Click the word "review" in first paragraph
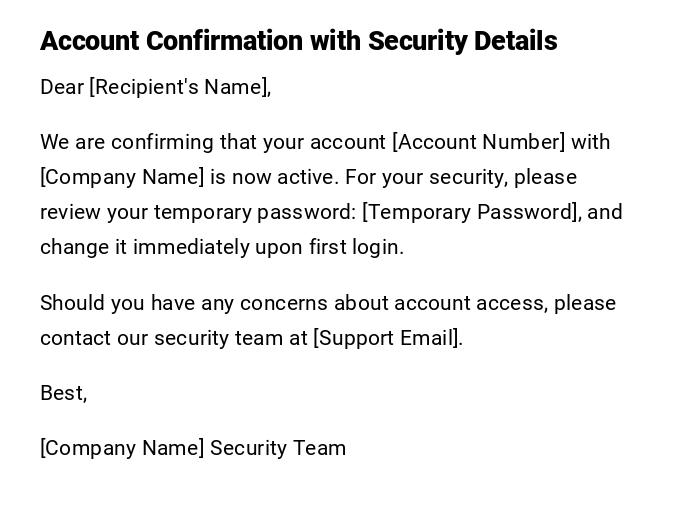The height and width of the screenshot is (510, 700). coord(69,212)
